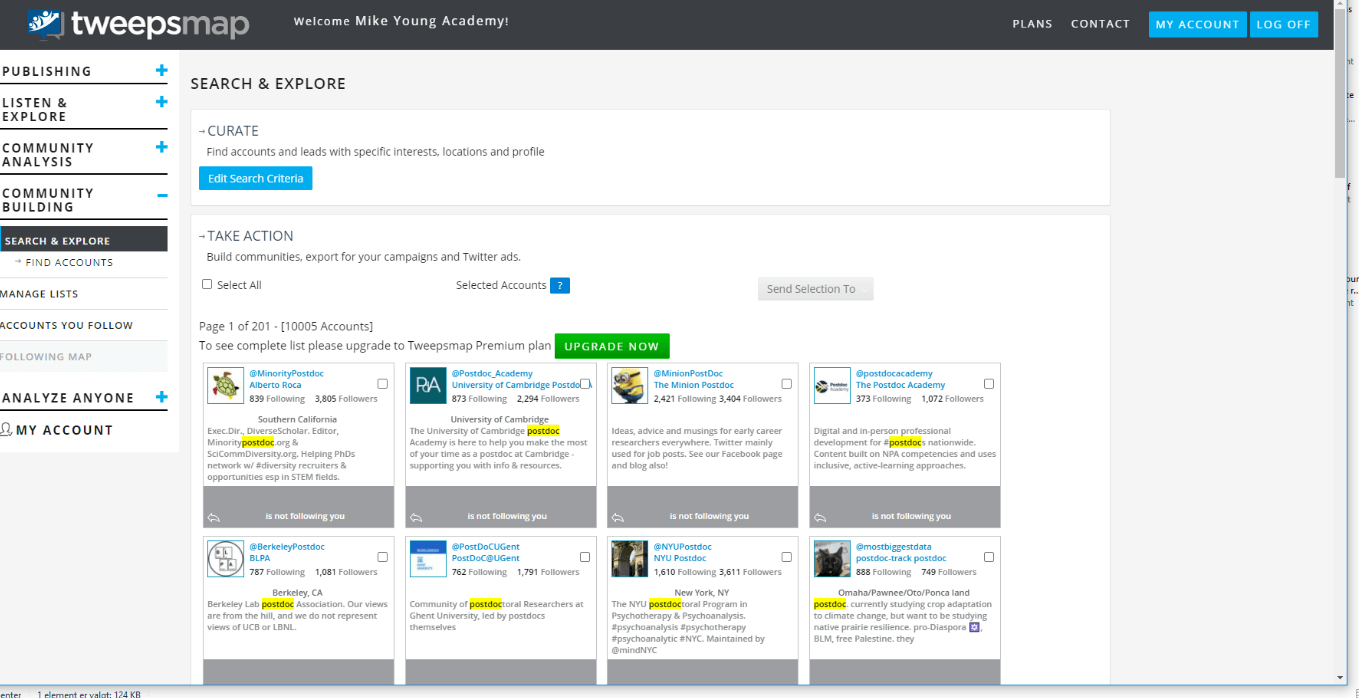Viewport: 1359px width, 698px height.
Task: Click the vertical scrollbar thumb
Action: pyautogui.click(x=1340, y=95)
